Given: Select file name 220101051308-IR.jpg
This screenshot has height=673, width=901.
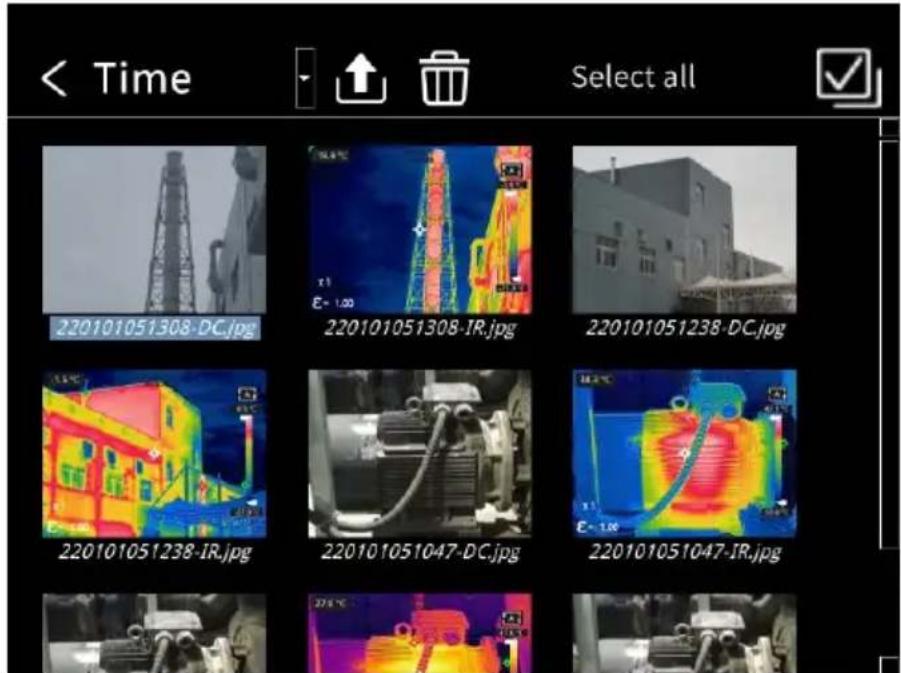Looking at the screenshot, I should 420,328.
